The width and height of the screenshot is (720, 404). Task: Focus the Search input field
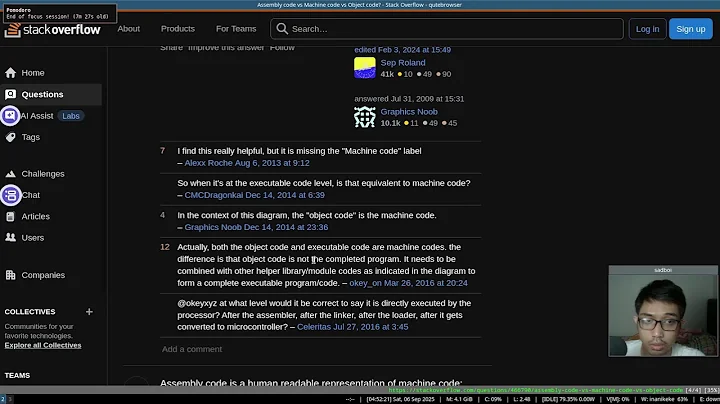(447, 29)
